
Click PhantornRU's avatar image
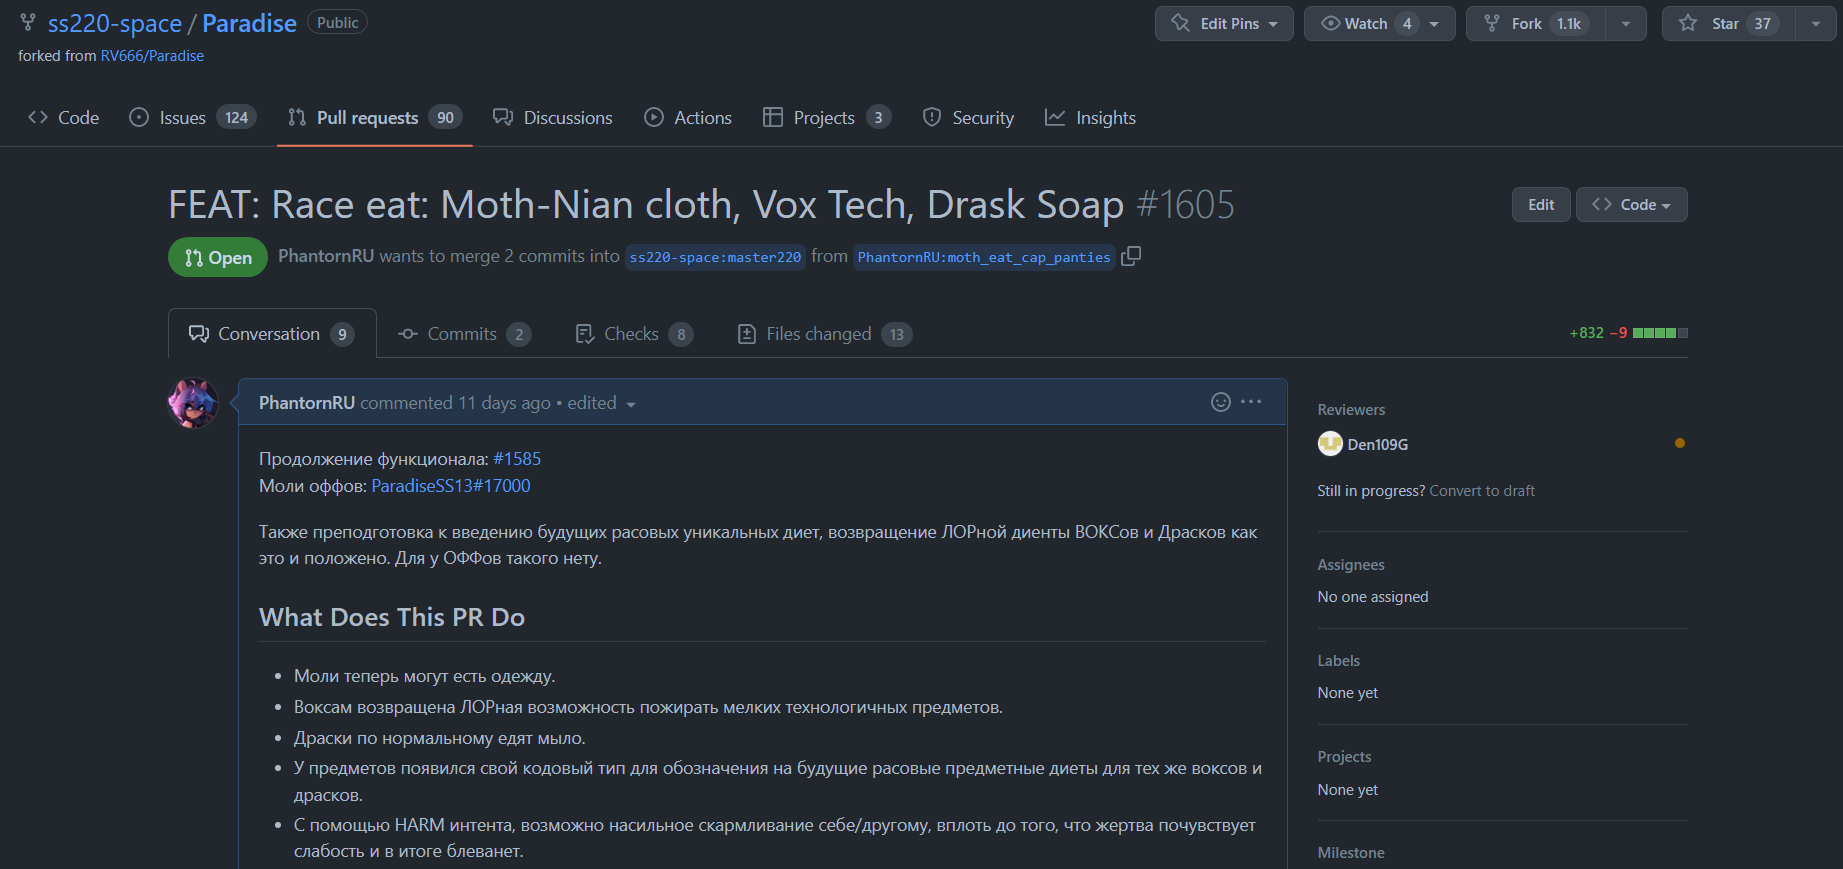coord(193,403)
